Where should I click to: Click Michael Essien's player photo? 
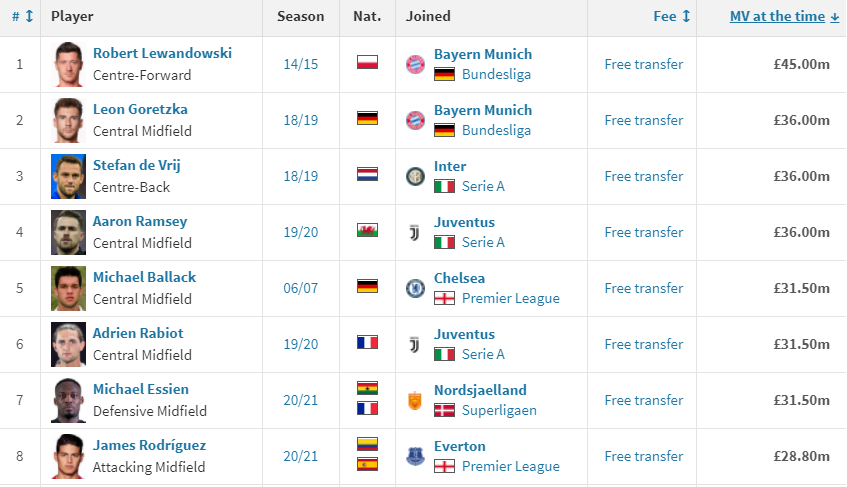[69, 400]
